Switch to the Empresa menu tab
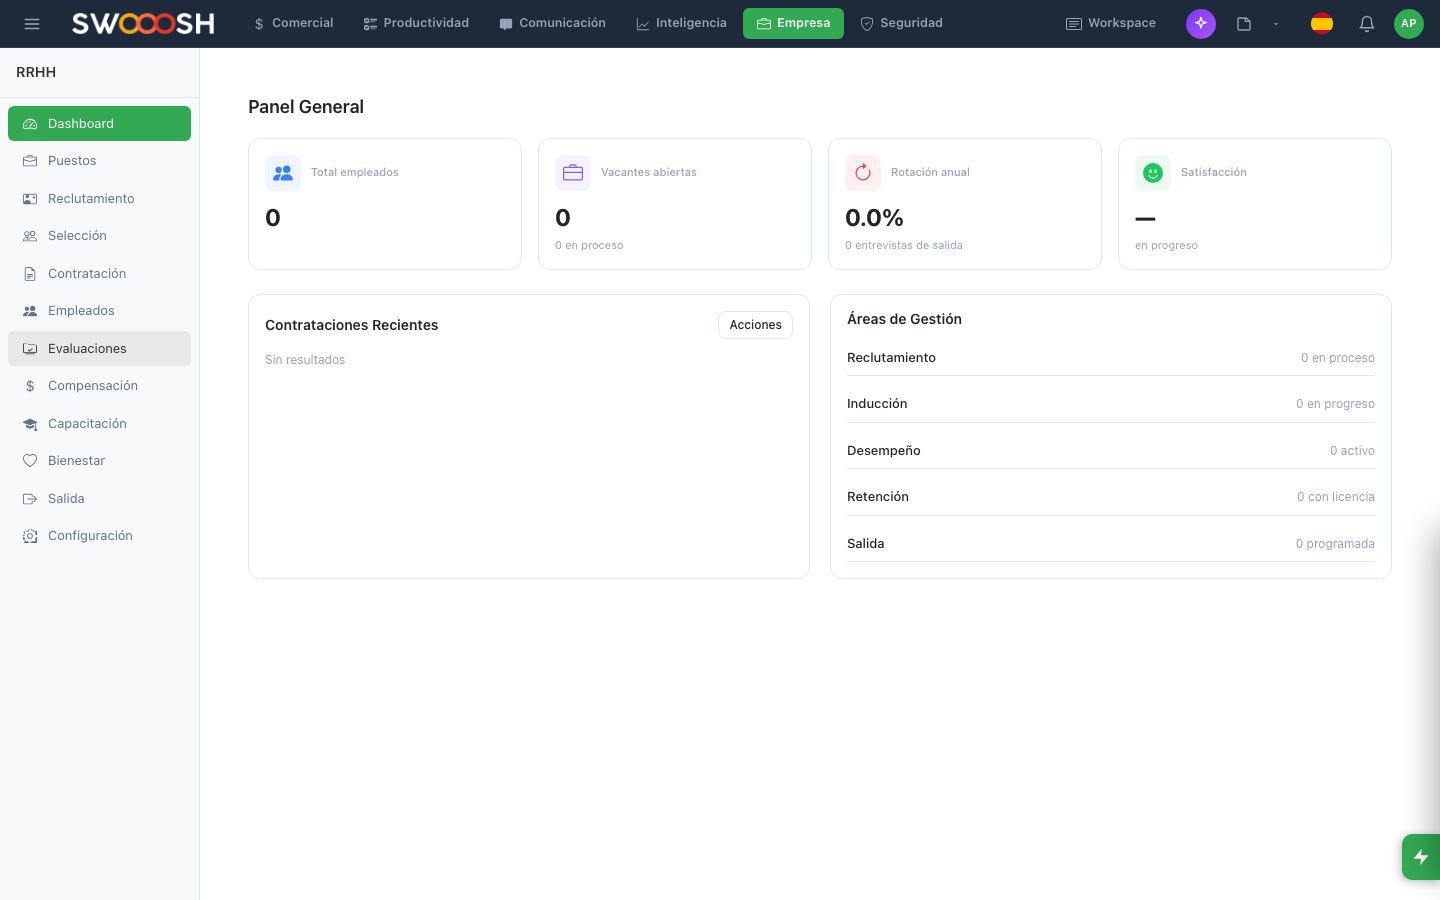Viewport: 1440px width, 900px height. [x=793, y=22]
